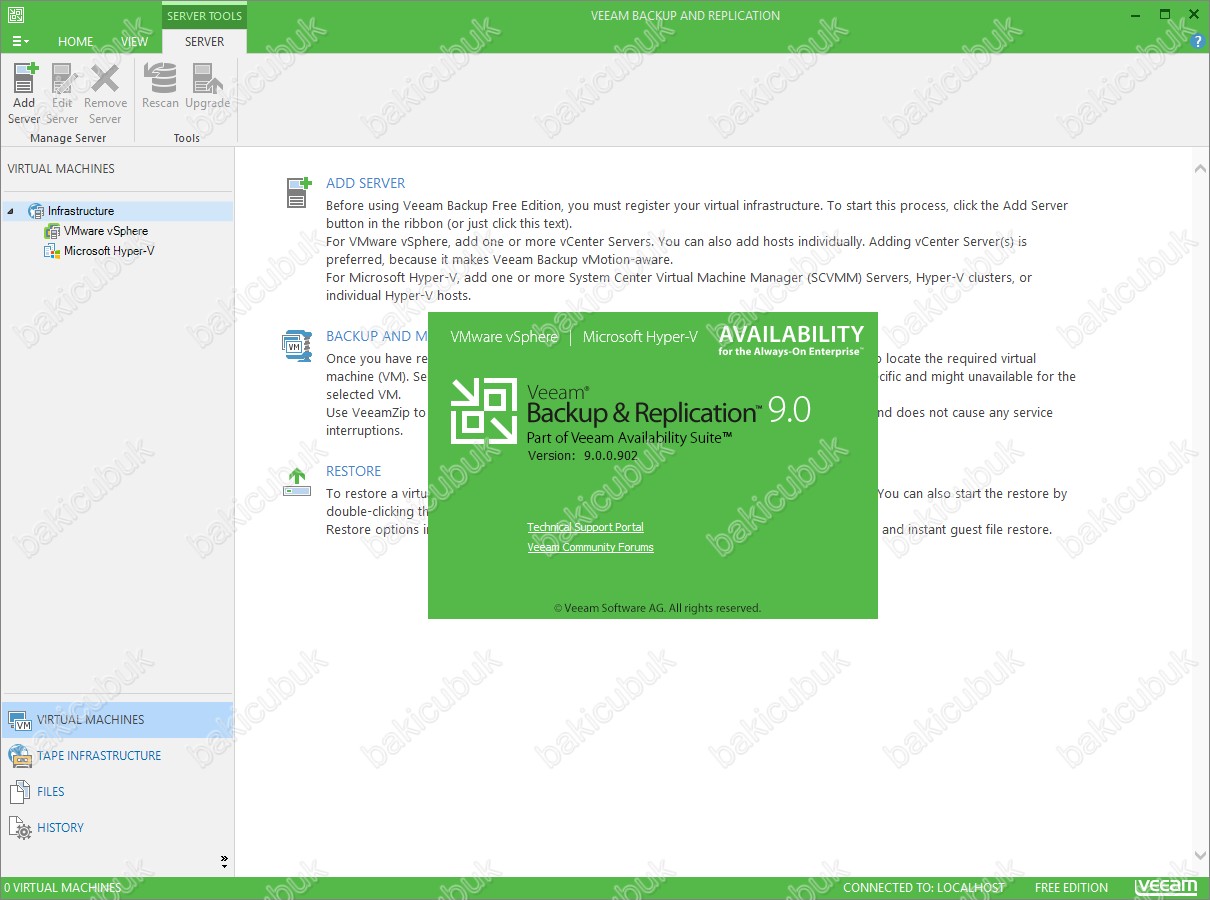Switch to the HOME ribbon tab

tap(75, 42)
